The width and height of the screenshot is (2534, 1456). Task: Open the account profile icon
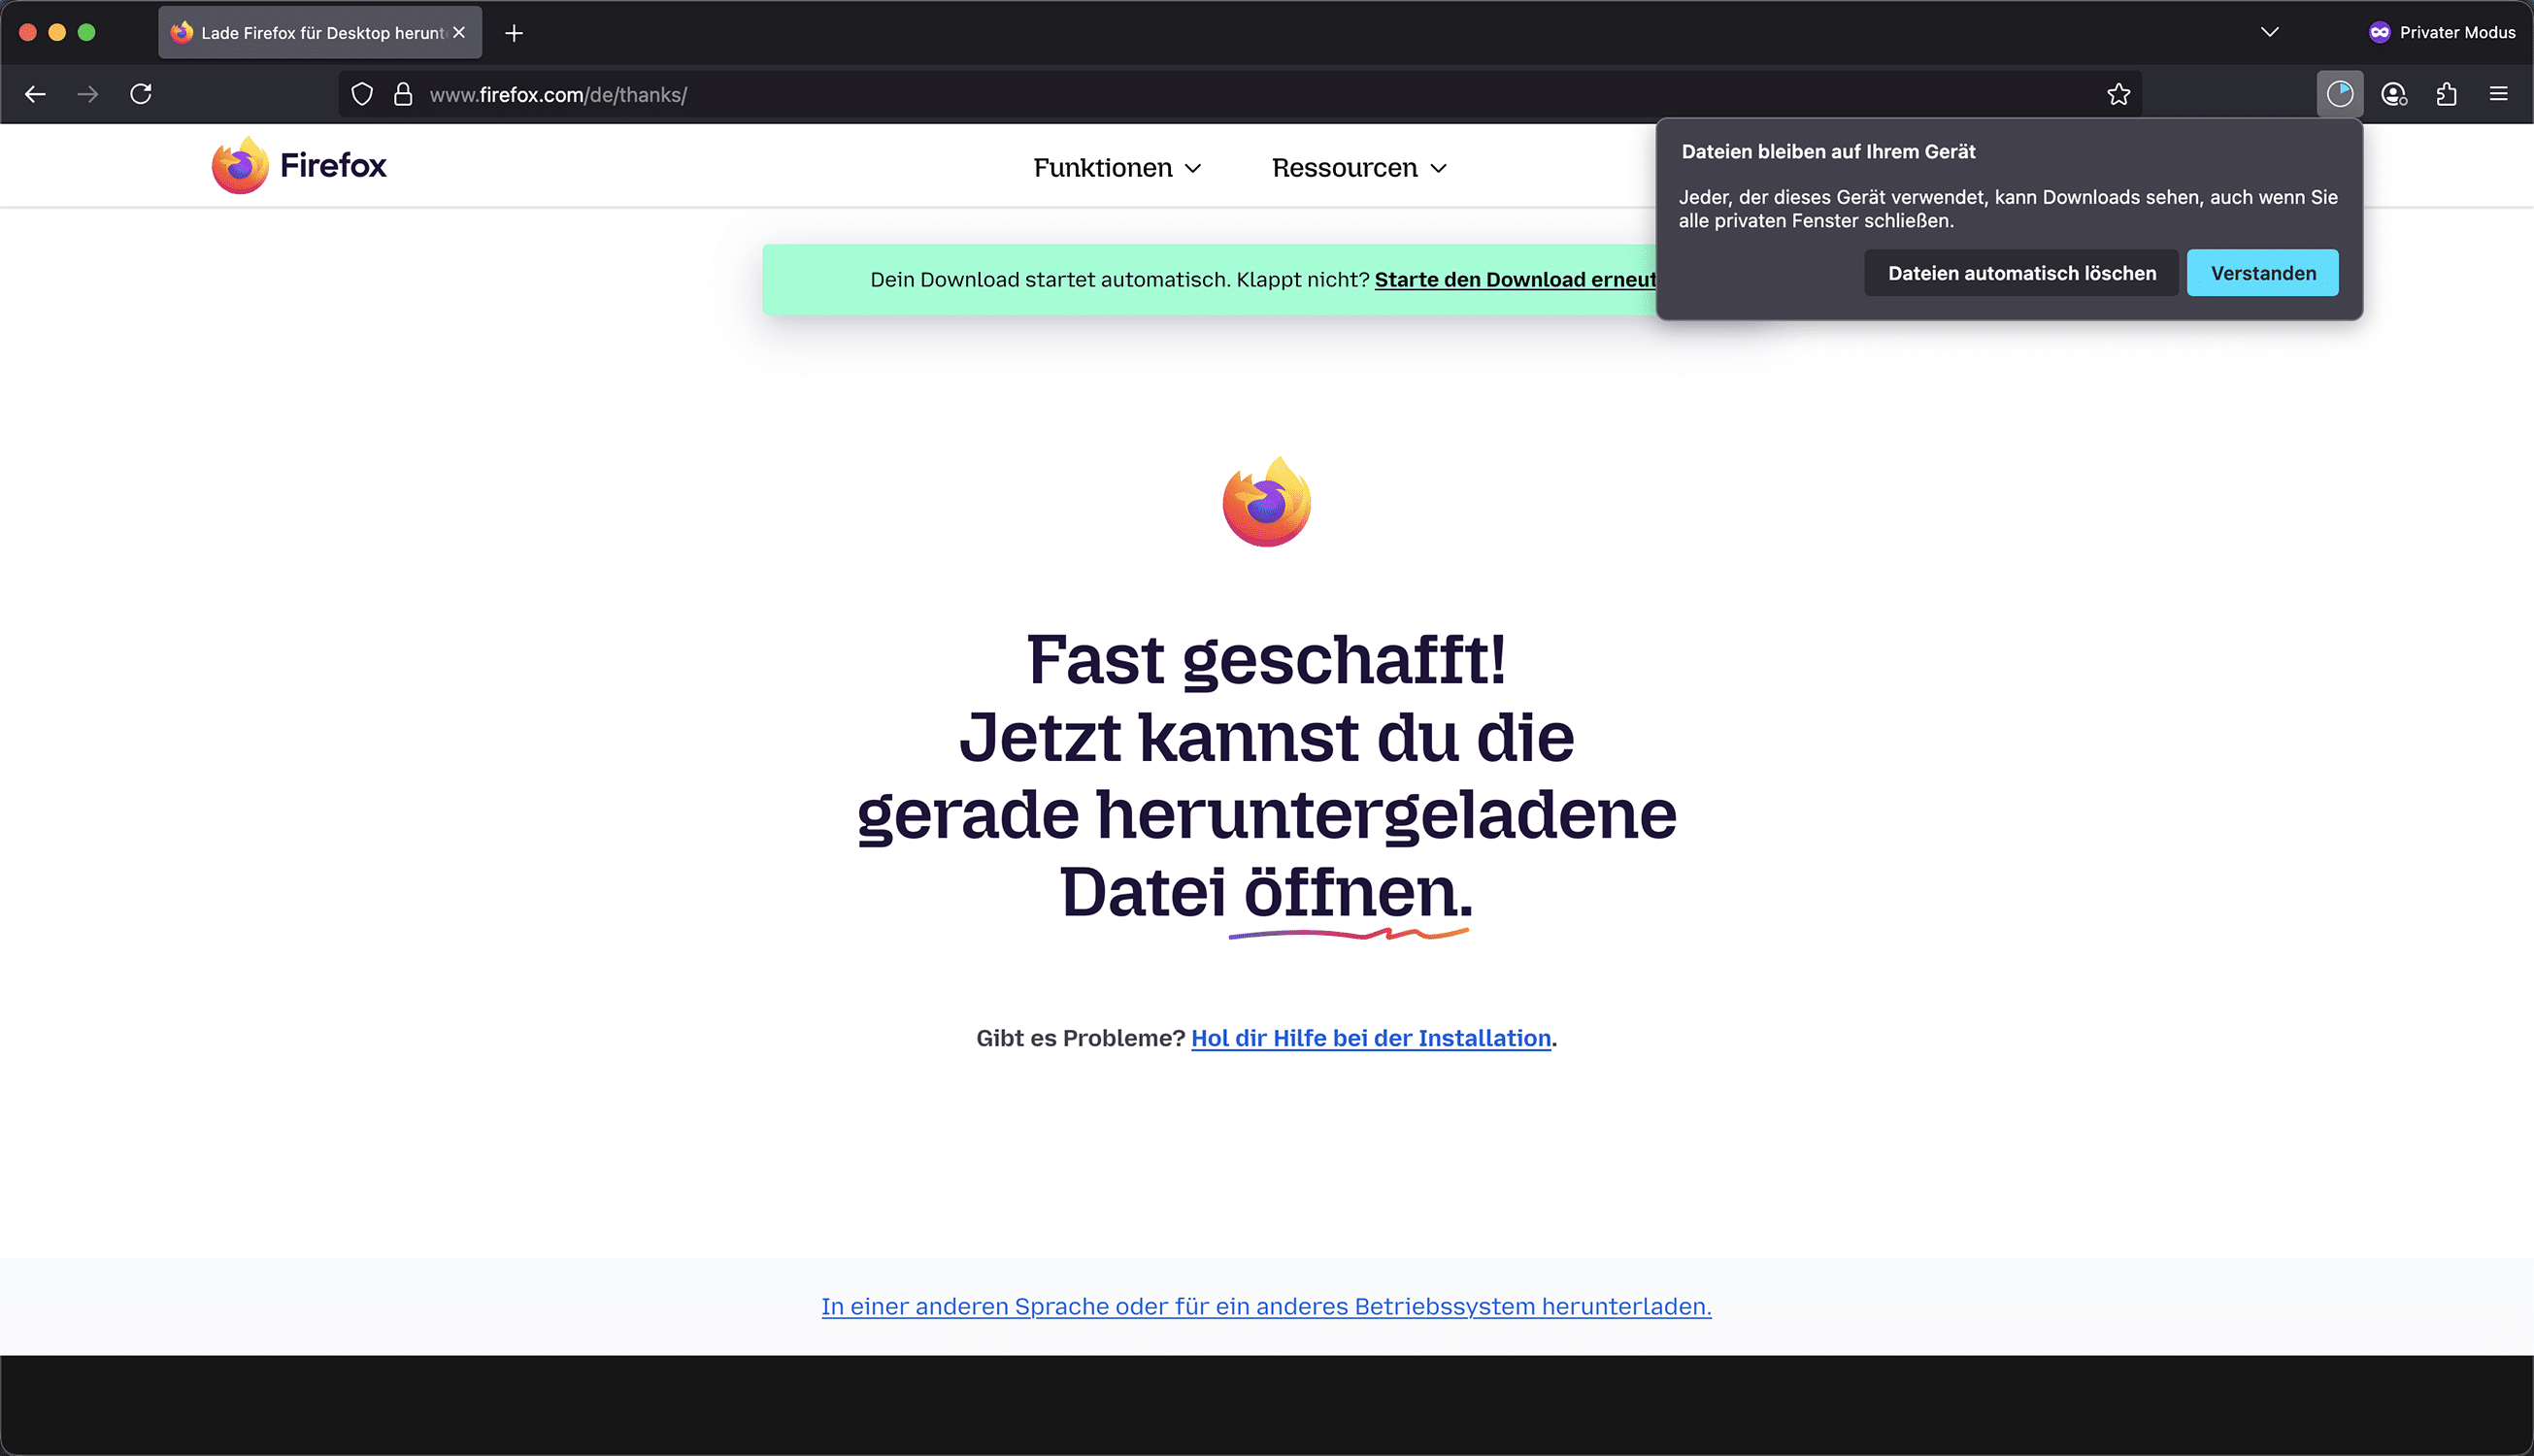click(x=2393, y=94)
